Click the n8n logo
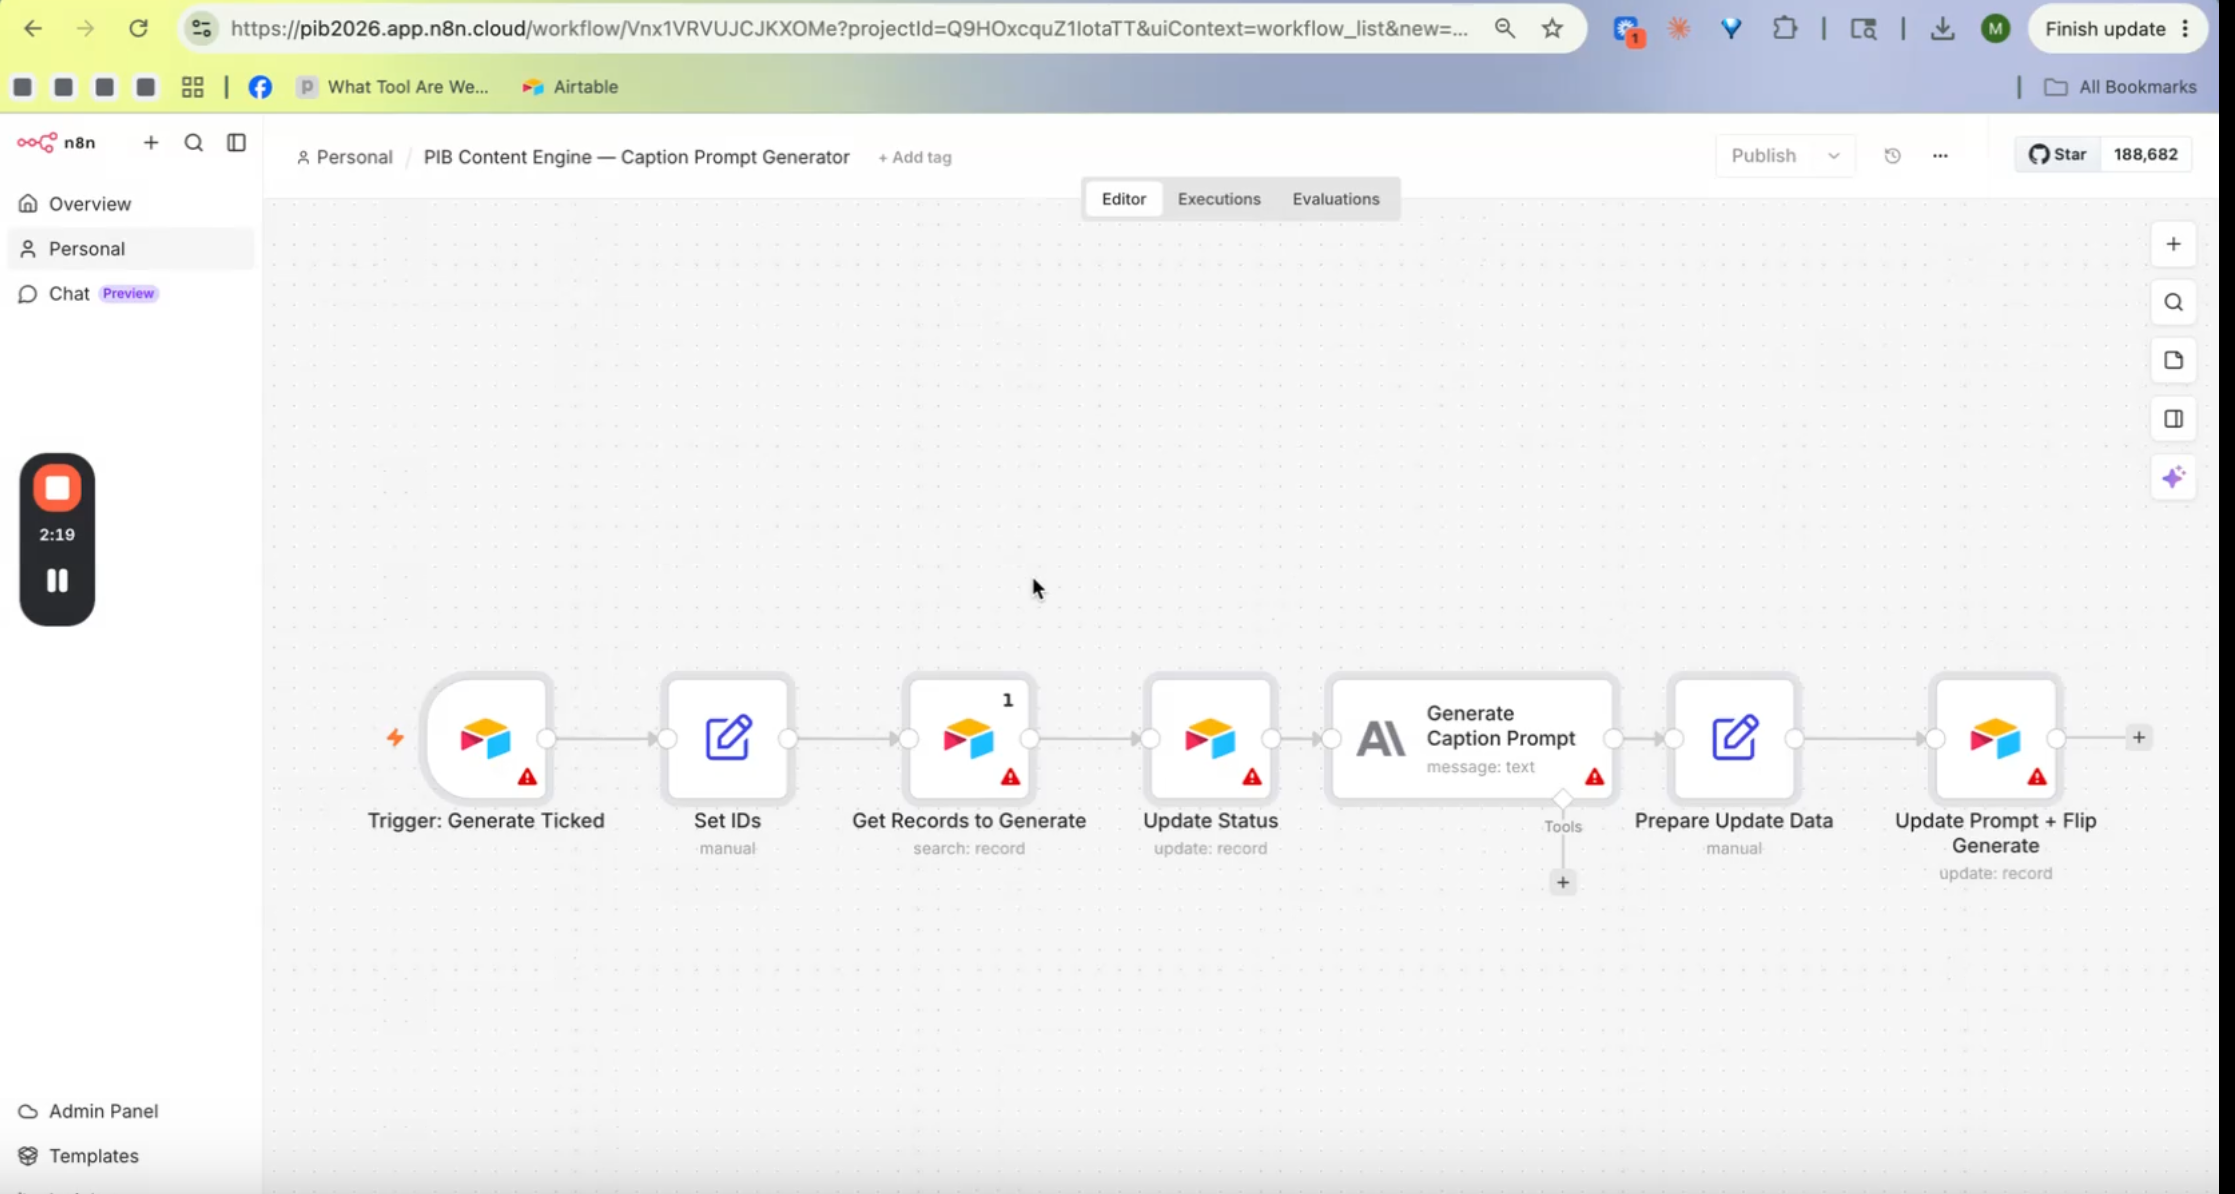The image size is (2235, 1194). pyautogui.click(x=57, y=143)
